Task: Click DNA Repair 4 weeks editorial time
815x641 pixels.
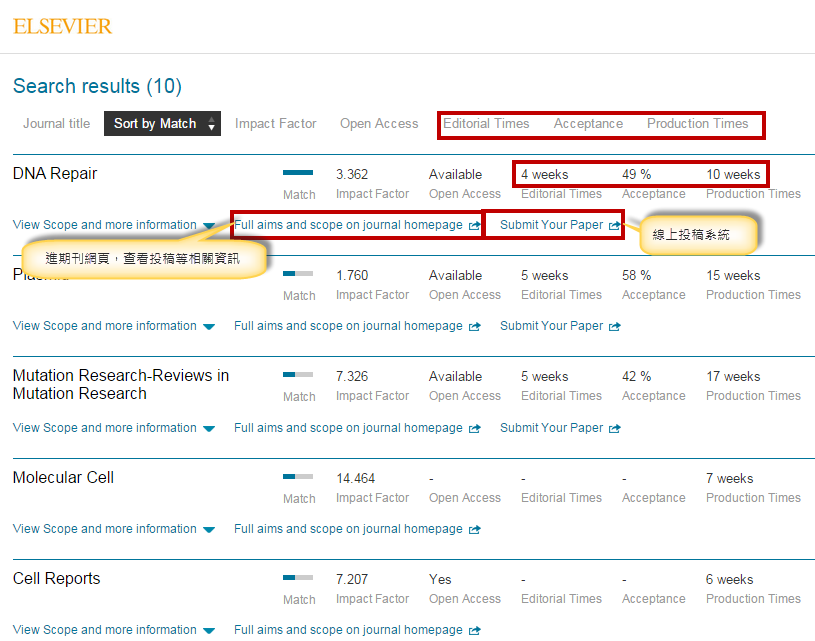Action: [x=545, y=174]
